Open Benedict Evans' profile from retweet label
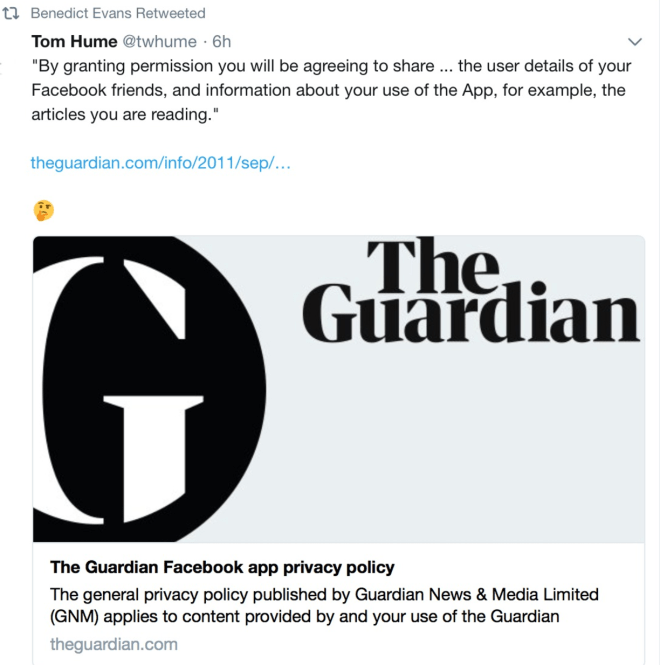This screenshot has width=660, height=665. point(79,14)
